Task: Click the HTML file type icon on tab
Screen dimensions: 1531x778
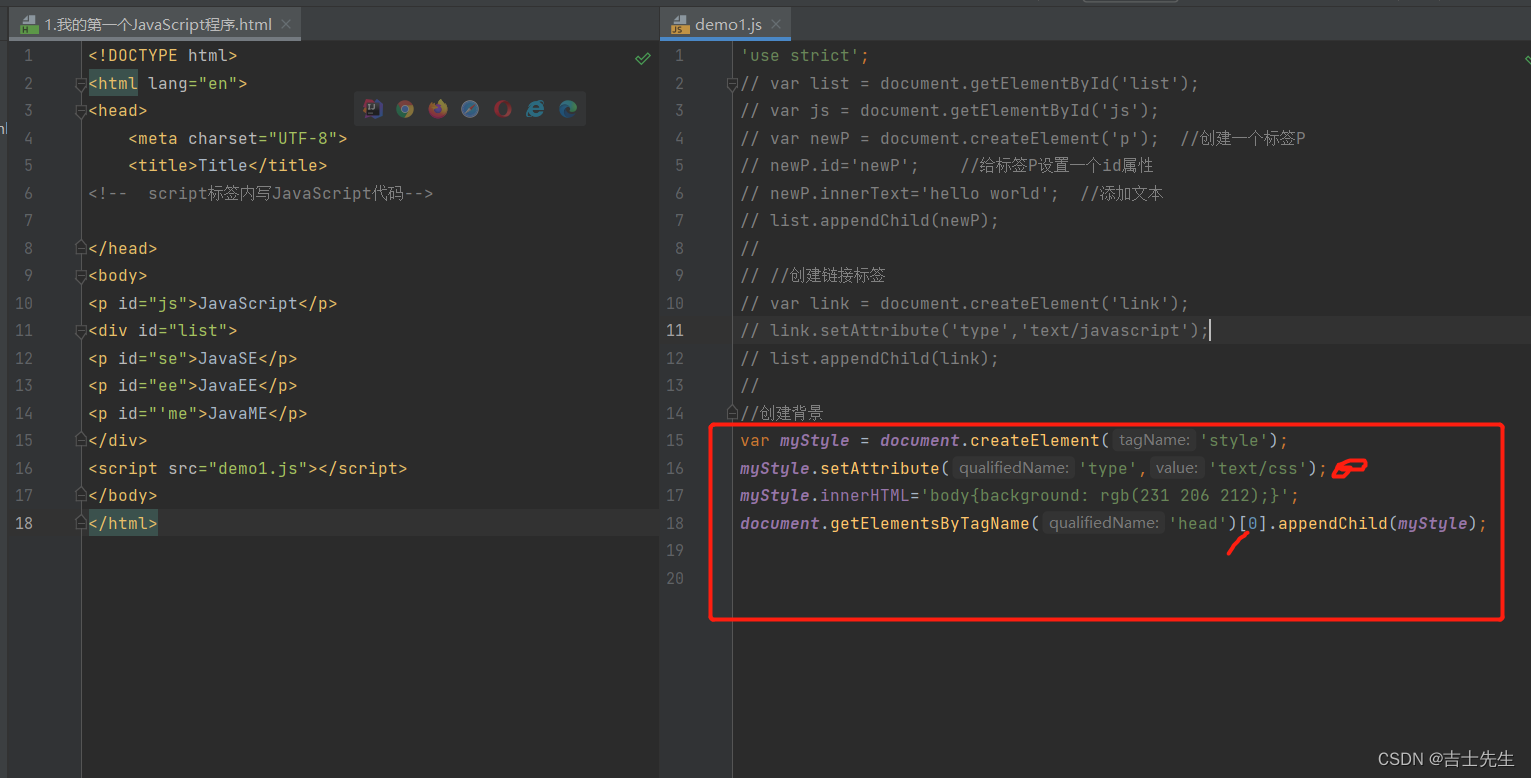Action: pos(30,25)
